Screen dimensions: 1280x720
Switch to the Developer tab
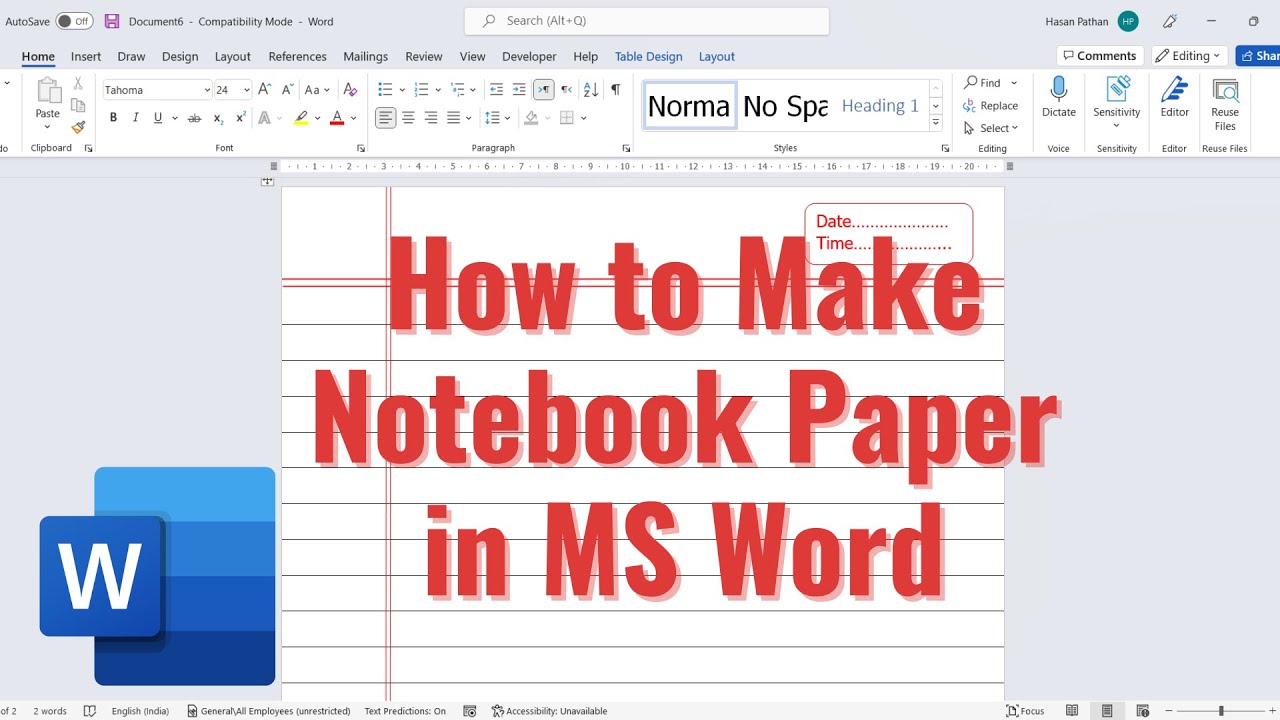(529, 57)
